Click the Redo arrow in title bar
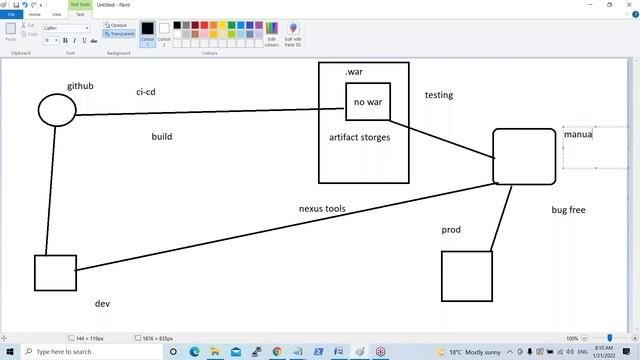This screenshot has height=360, width=640. click(34, 5)
